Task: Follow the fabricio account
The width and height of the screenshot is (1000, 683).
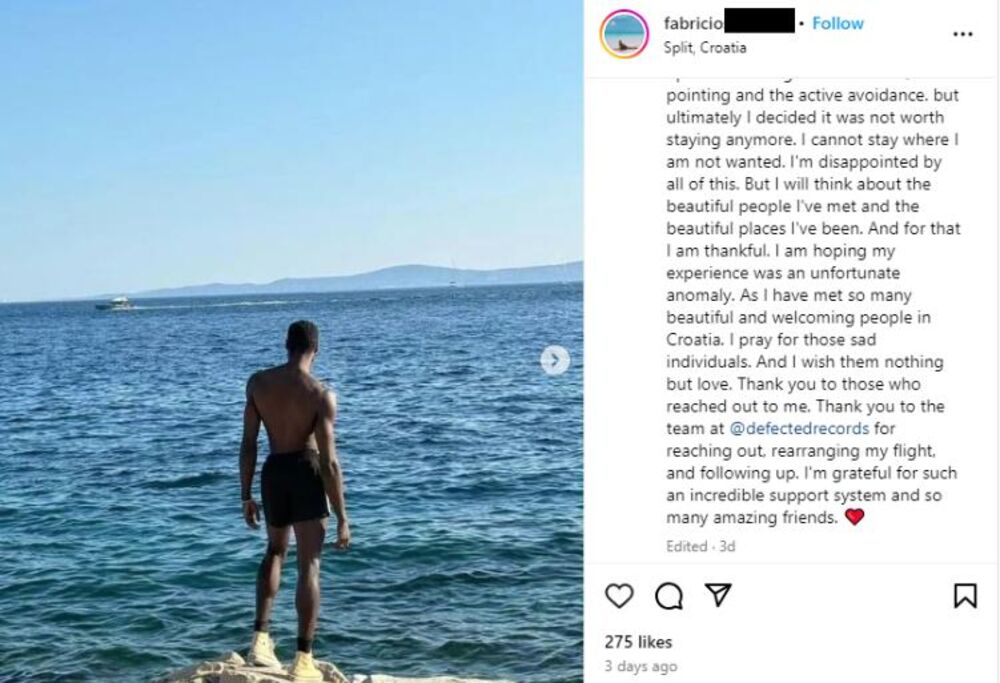Action: (837, 24)
